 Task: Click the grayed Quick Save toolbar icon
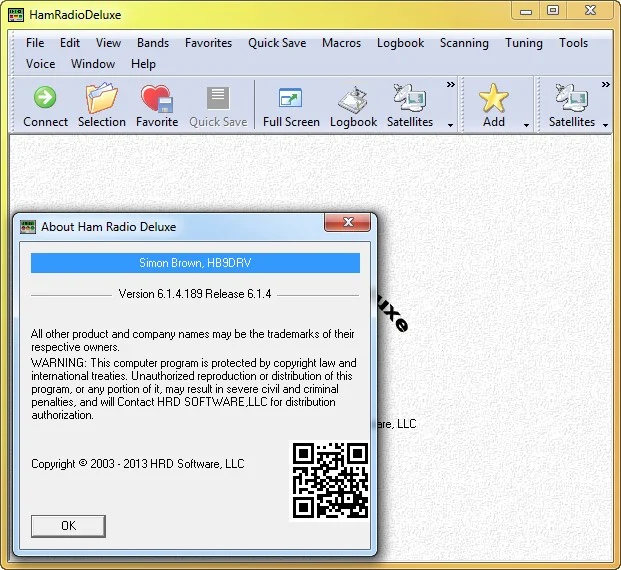coord(218,98)
